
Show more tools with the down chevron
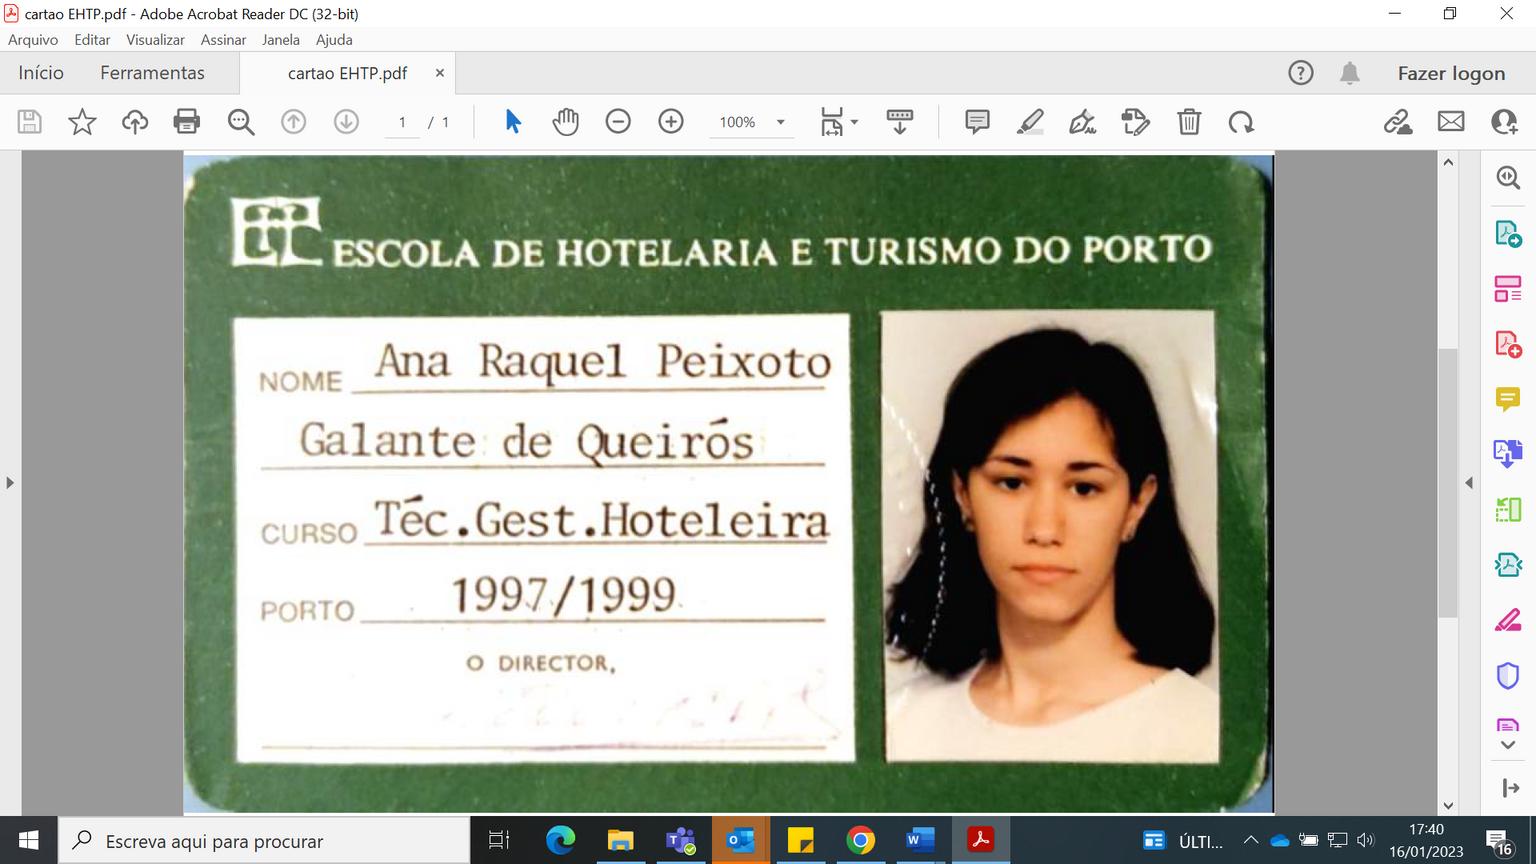1508,745
